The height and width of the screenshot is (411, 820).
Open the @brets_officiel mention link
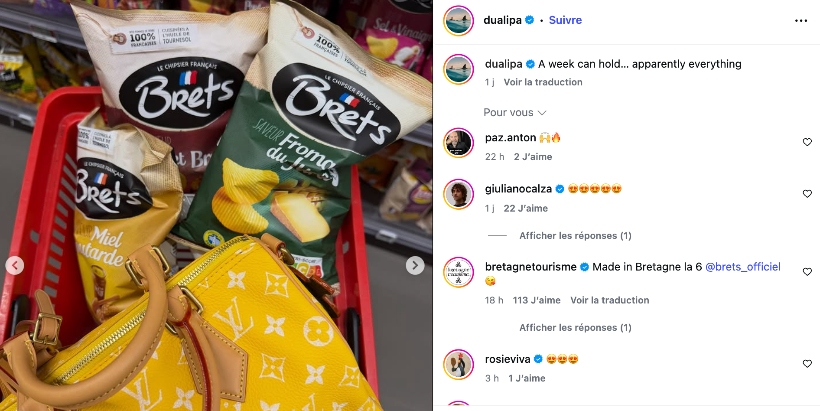[743, 267]
